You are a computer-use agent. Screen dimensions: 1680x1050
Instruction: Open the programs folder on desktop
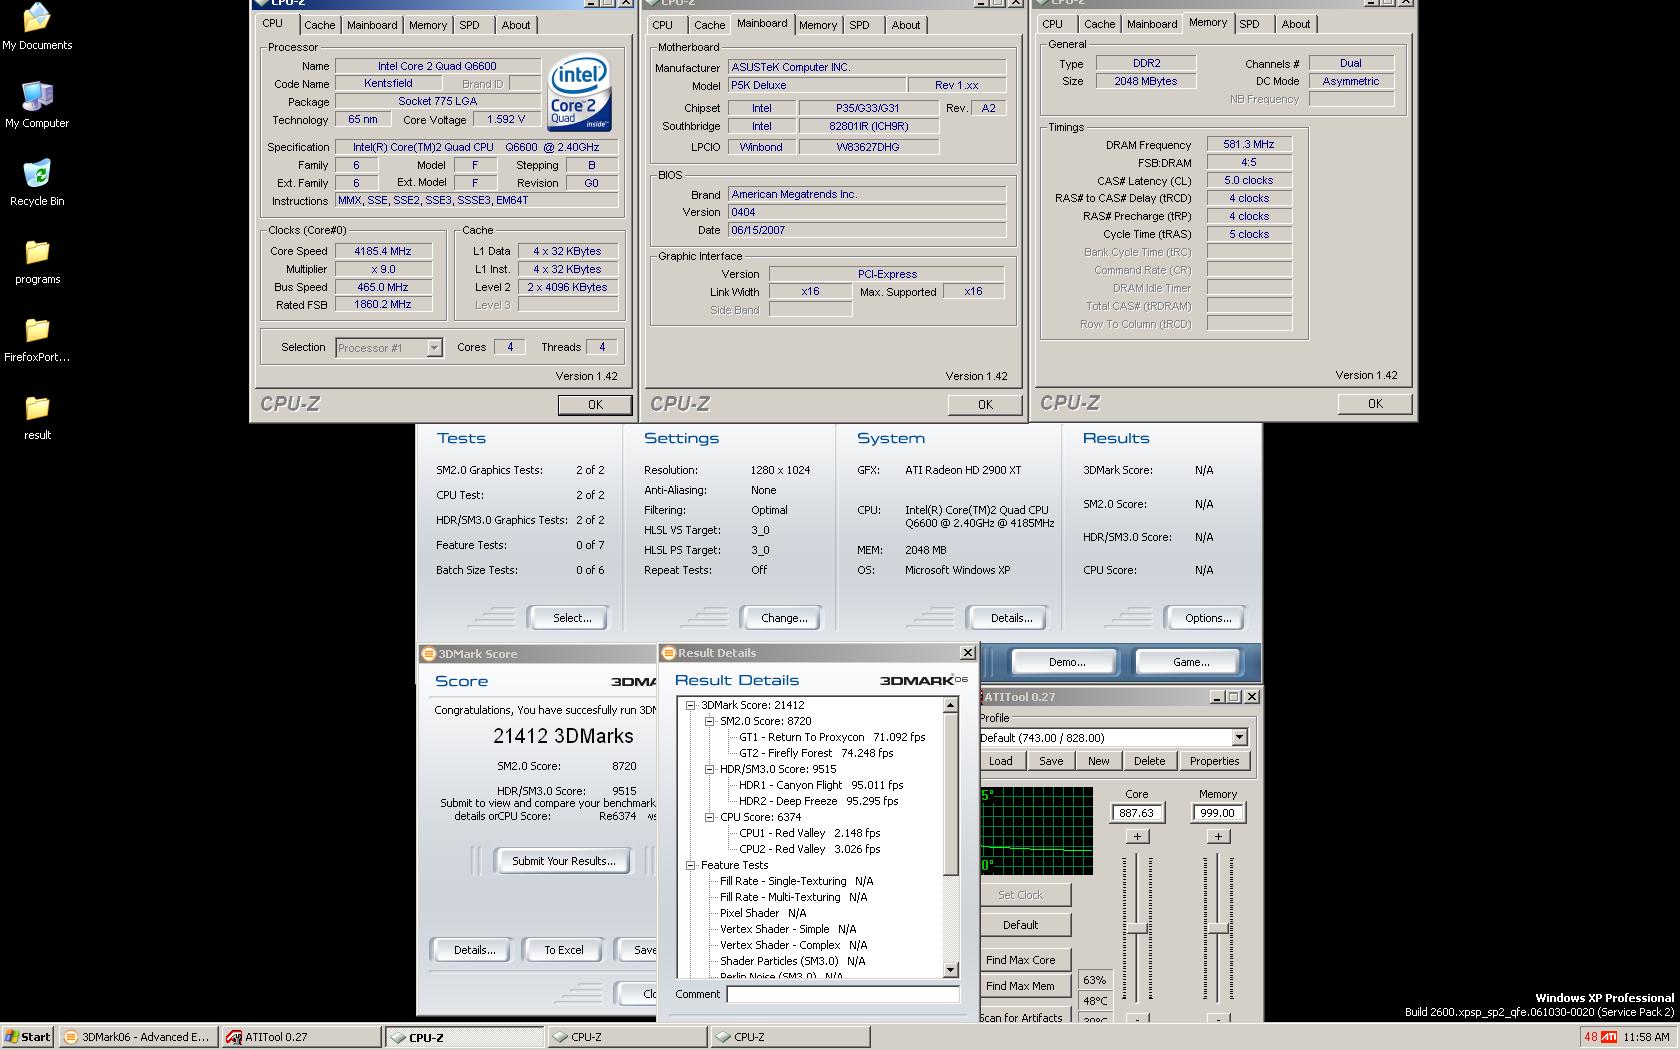pyautogui.click(x=37, y=260)
